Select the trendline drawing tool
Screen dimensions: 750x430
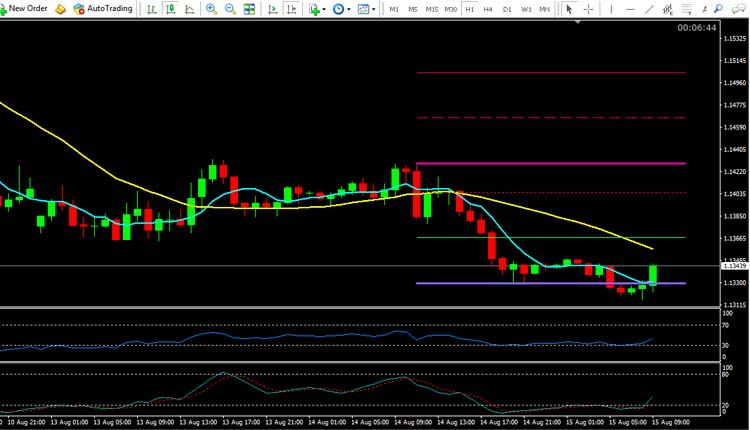[x=649, y=9]
